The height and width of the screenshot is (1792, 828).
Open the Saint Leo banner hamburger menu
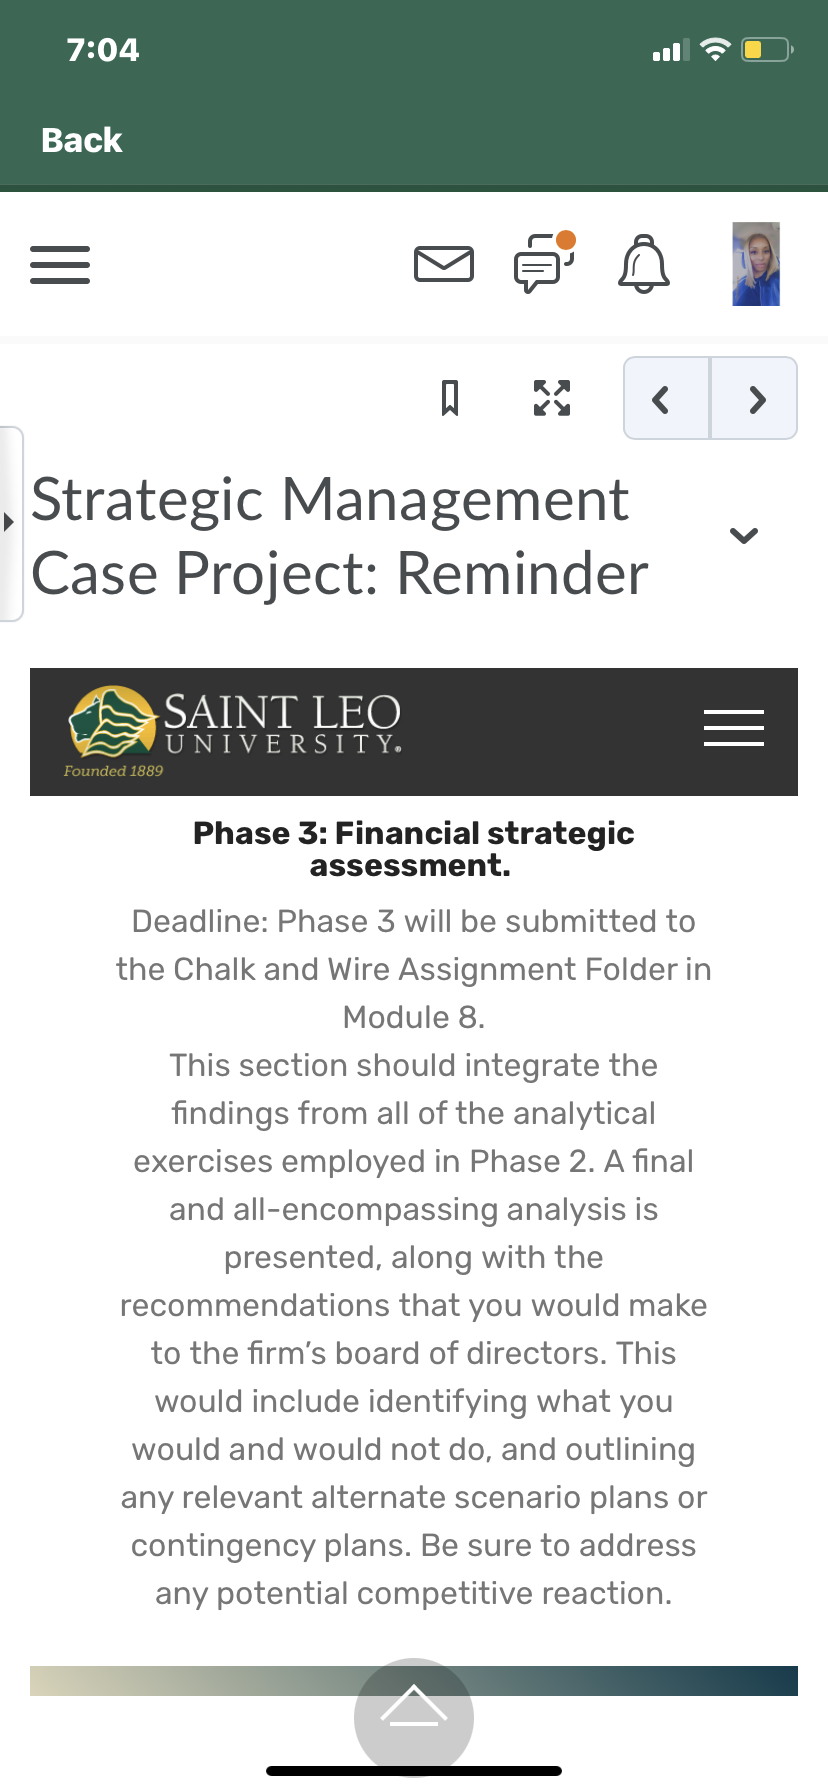pyautogui.click(x=734, y=728)
